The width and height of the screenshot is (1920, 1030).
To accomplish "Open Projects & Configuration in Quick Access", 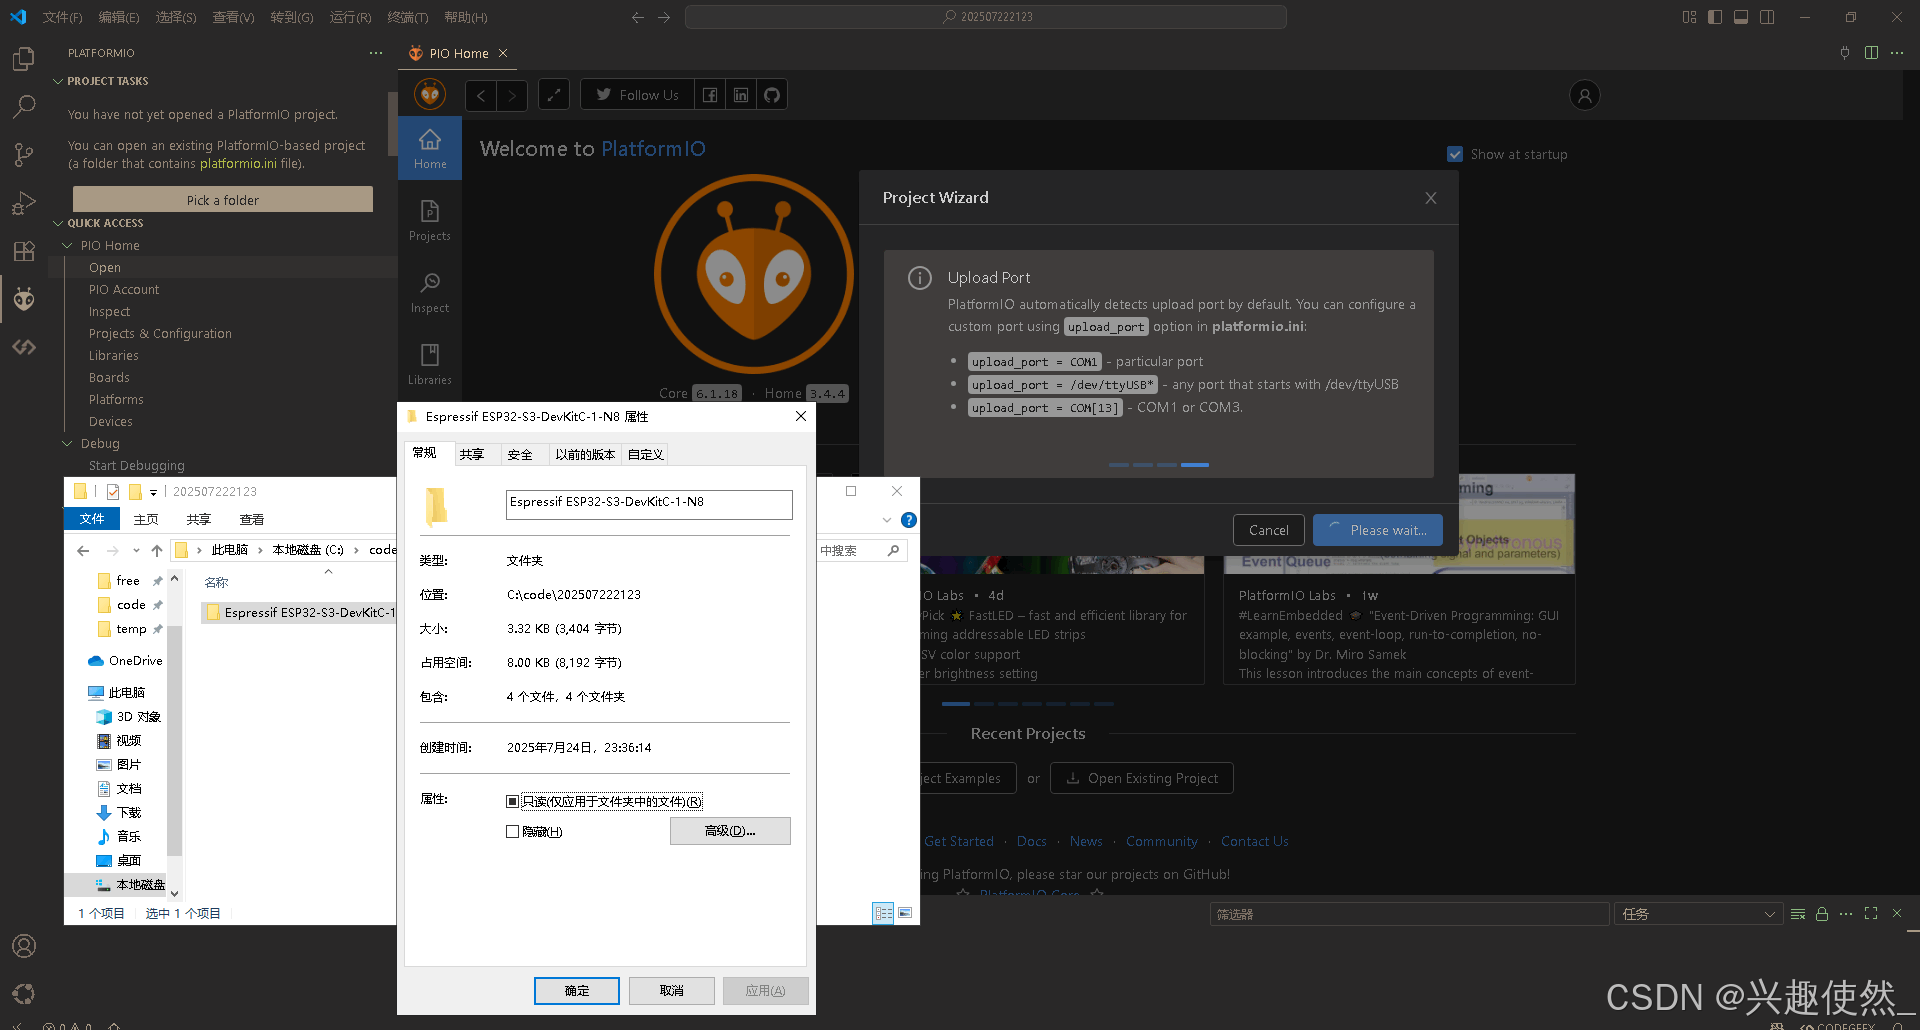I will (160, 333).
